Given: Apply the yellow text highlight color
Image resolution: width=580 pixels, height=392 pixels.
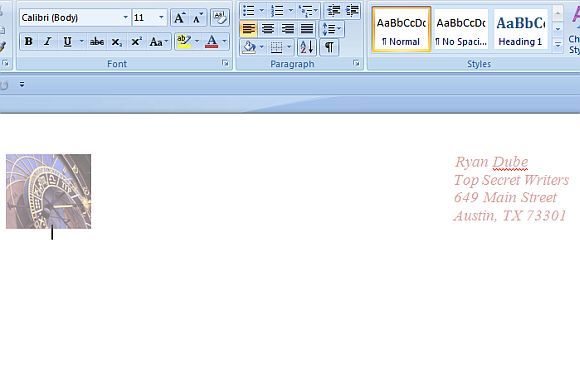Looking at the screenshot, I should coord(184,41).
